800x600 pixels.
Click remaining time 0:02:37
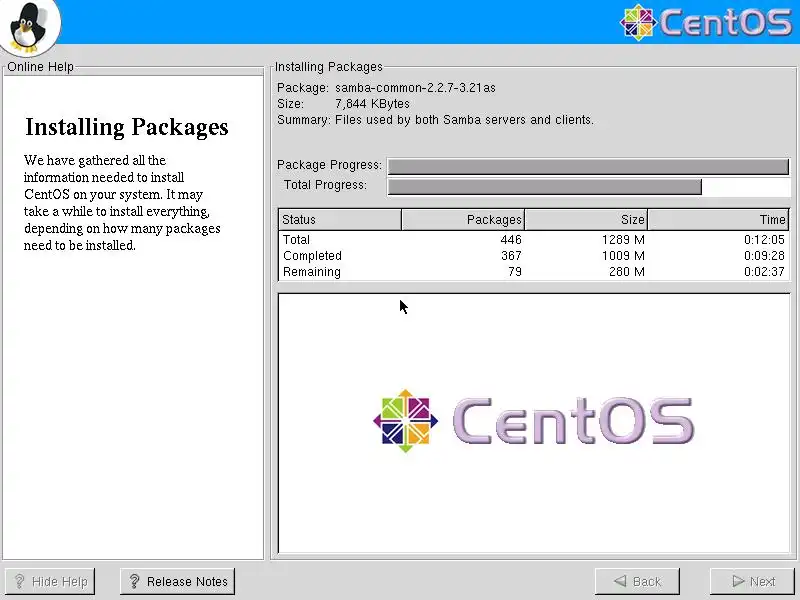tap(764, 272)
